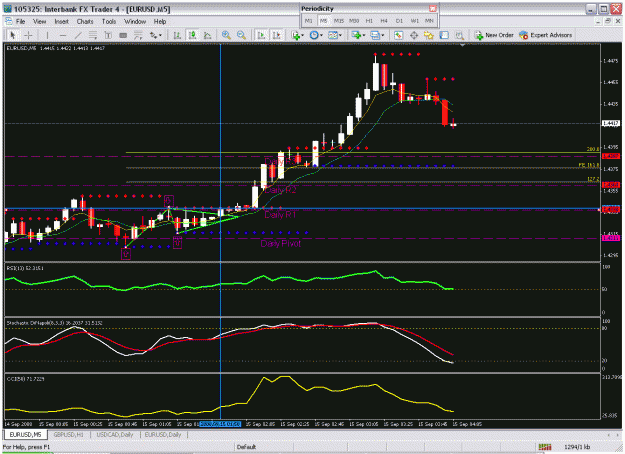The image size is (625, 454).
Task: Set periodicity to H1
Action: 369,21
